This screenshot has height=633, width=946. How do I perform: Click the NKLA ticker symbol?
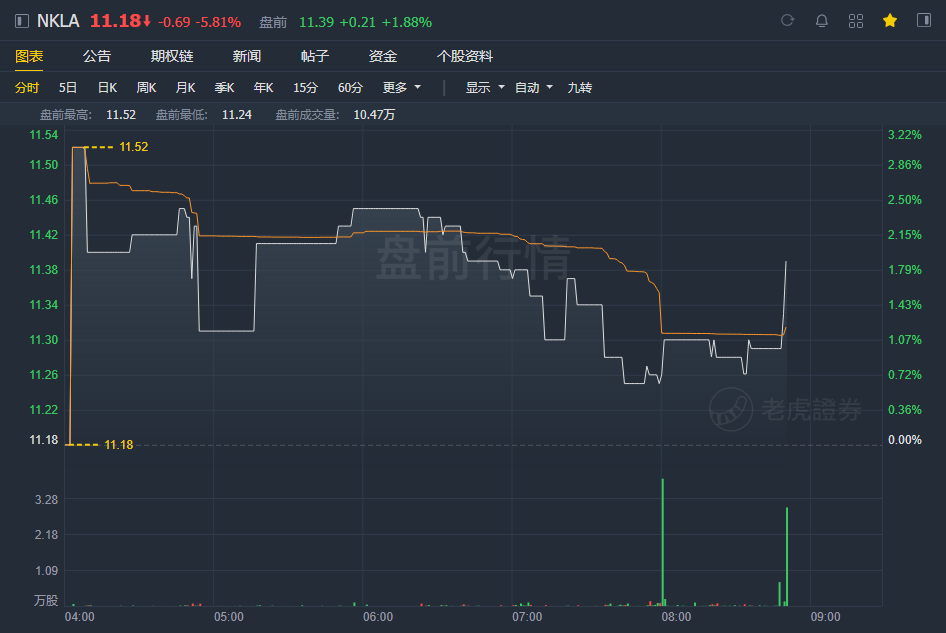pyautogui.click(x=58, y=21)
